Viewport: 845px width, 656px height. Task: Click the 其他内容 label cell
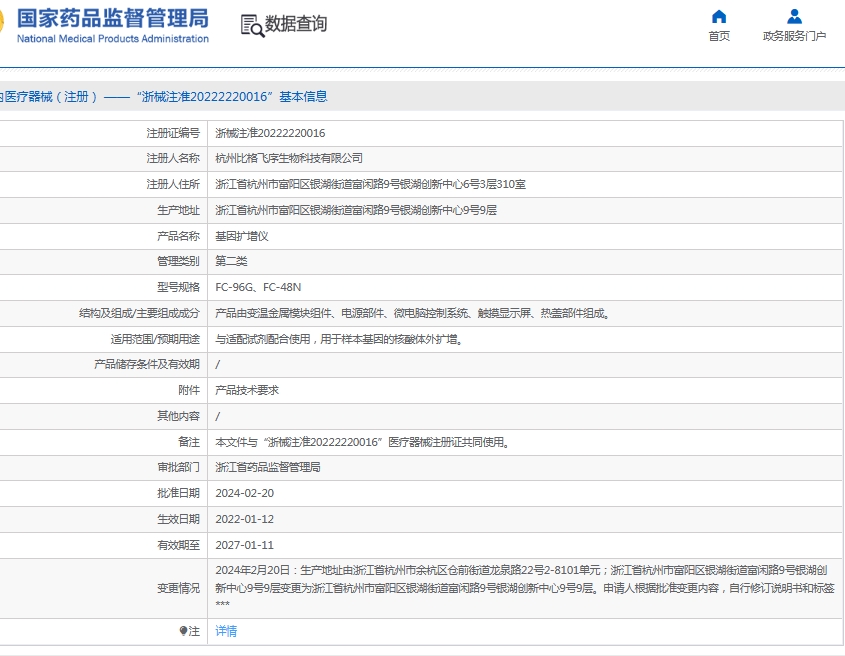(x=178, y=416)
